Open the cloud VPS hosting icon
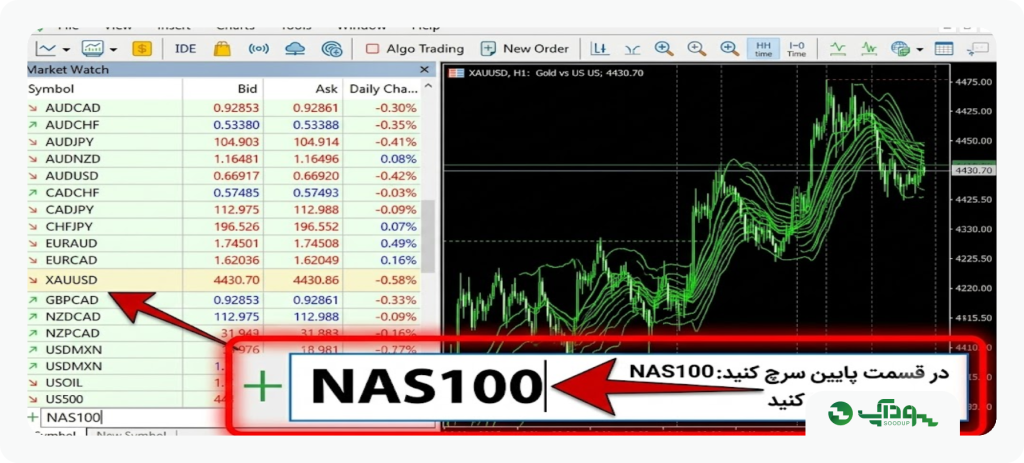The height and width of the screenshot is (463, 1024). [296, 48]
